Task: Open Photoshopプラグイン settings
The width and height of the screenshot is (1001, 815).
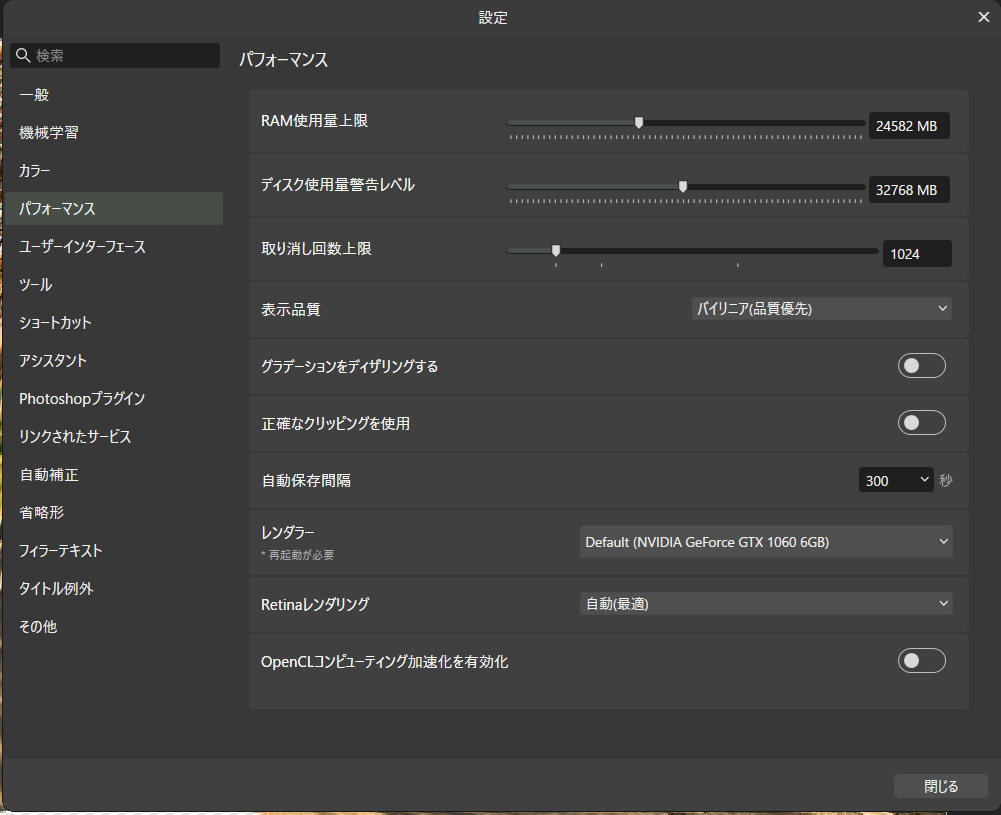Action: coord(82,399)
